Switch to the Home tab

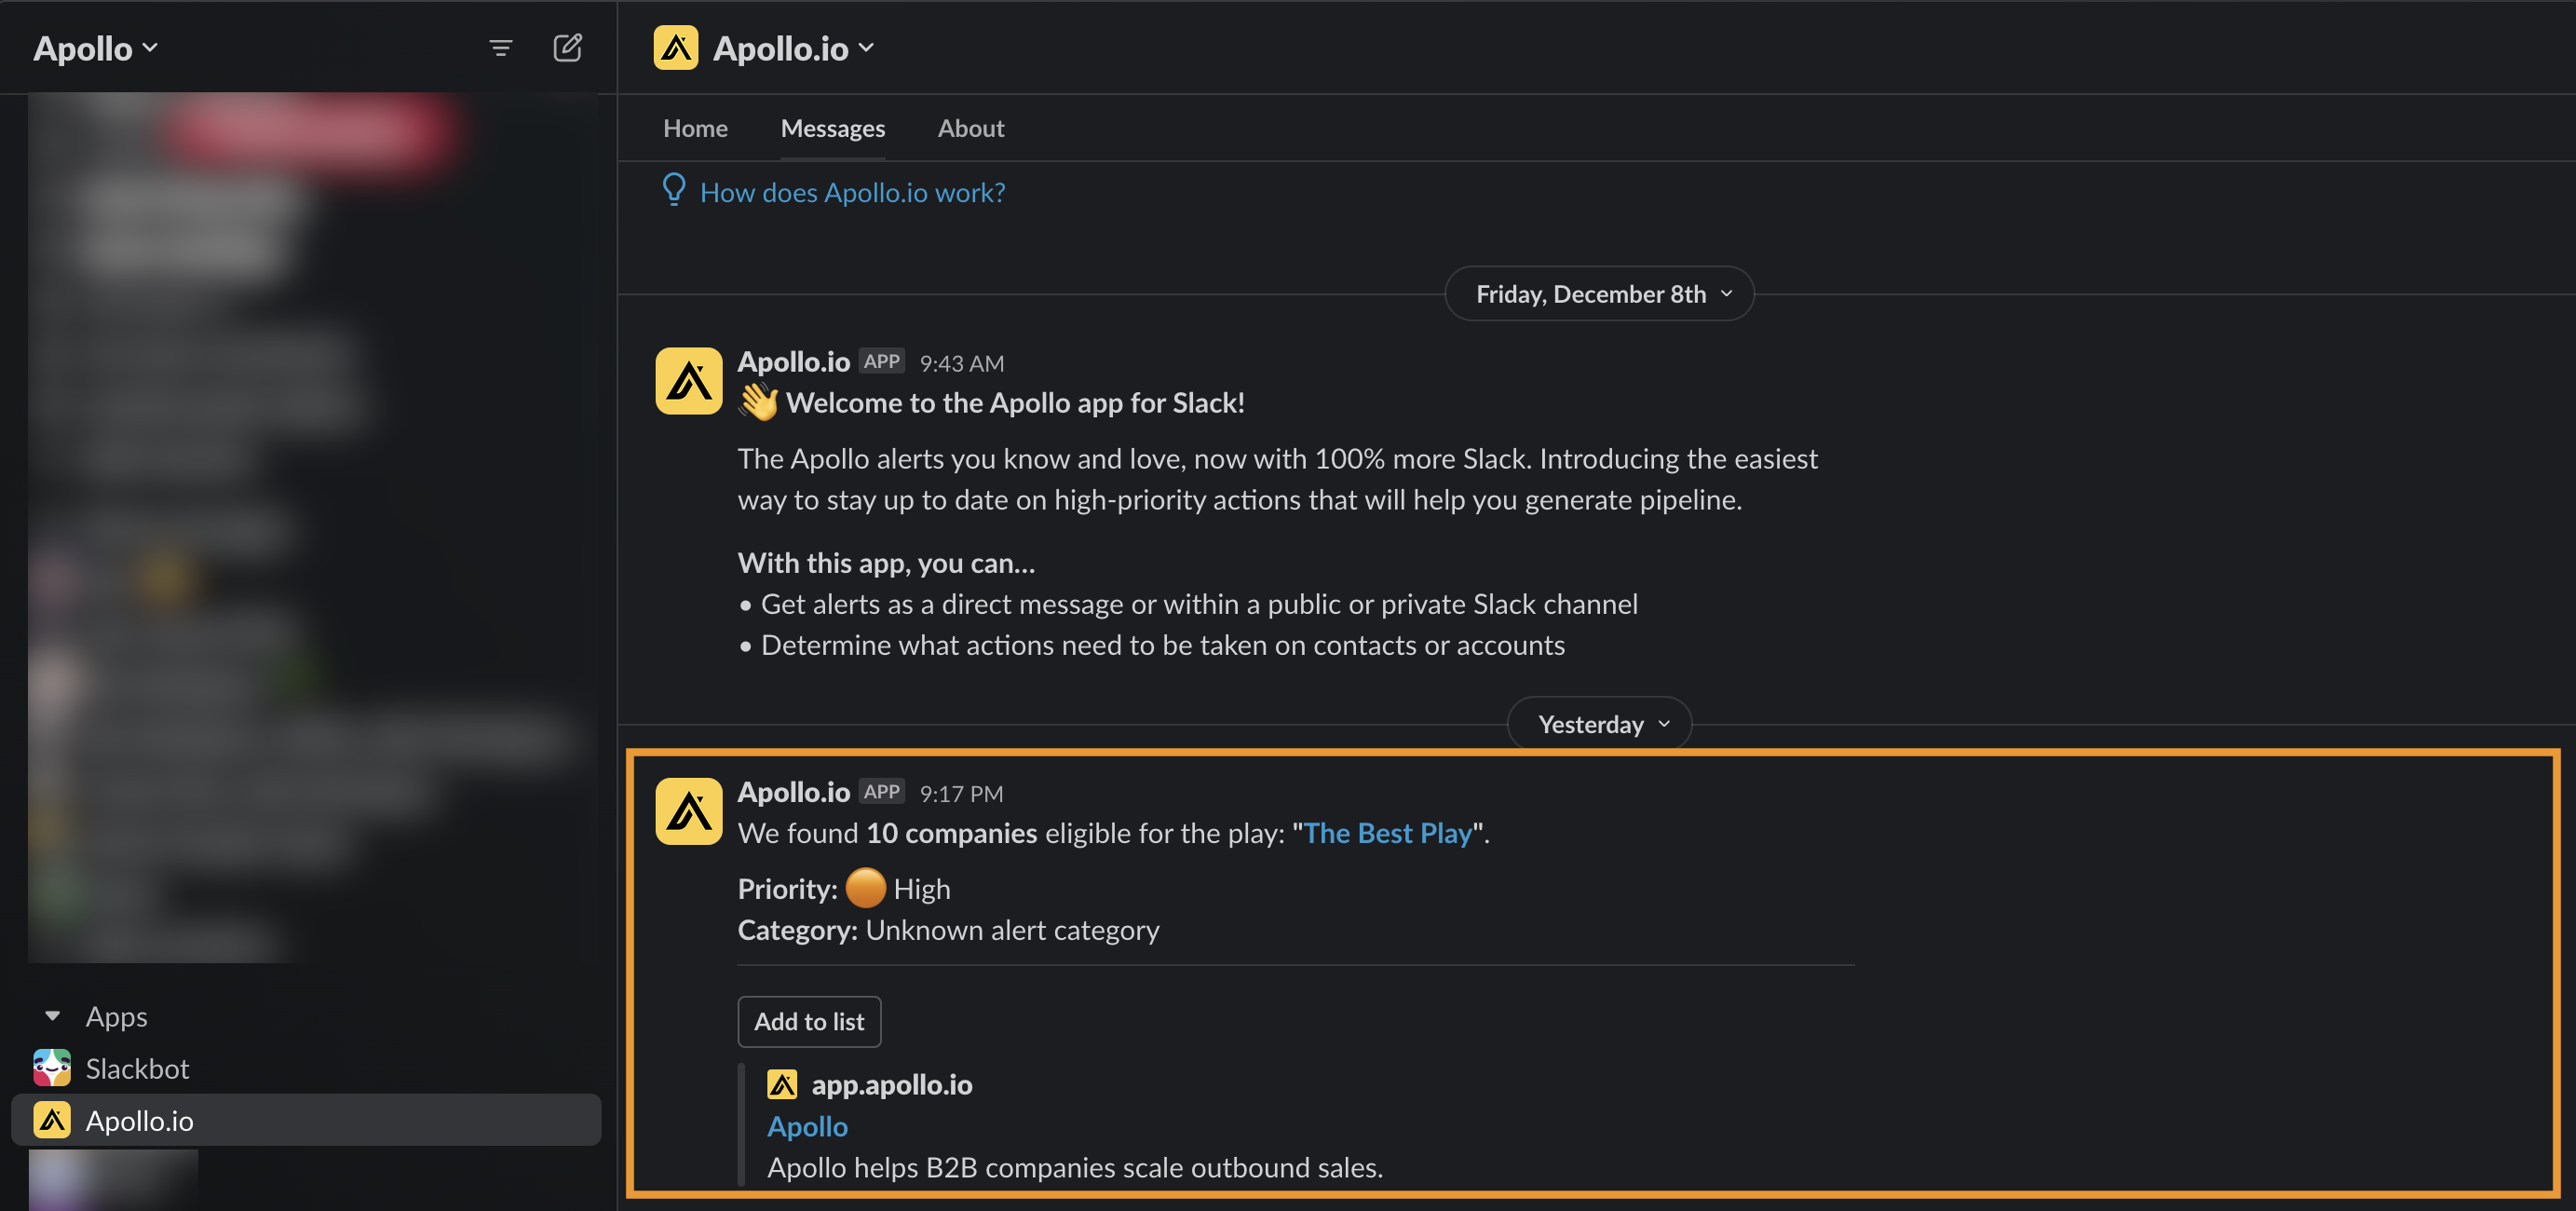[x=695, y=128]
